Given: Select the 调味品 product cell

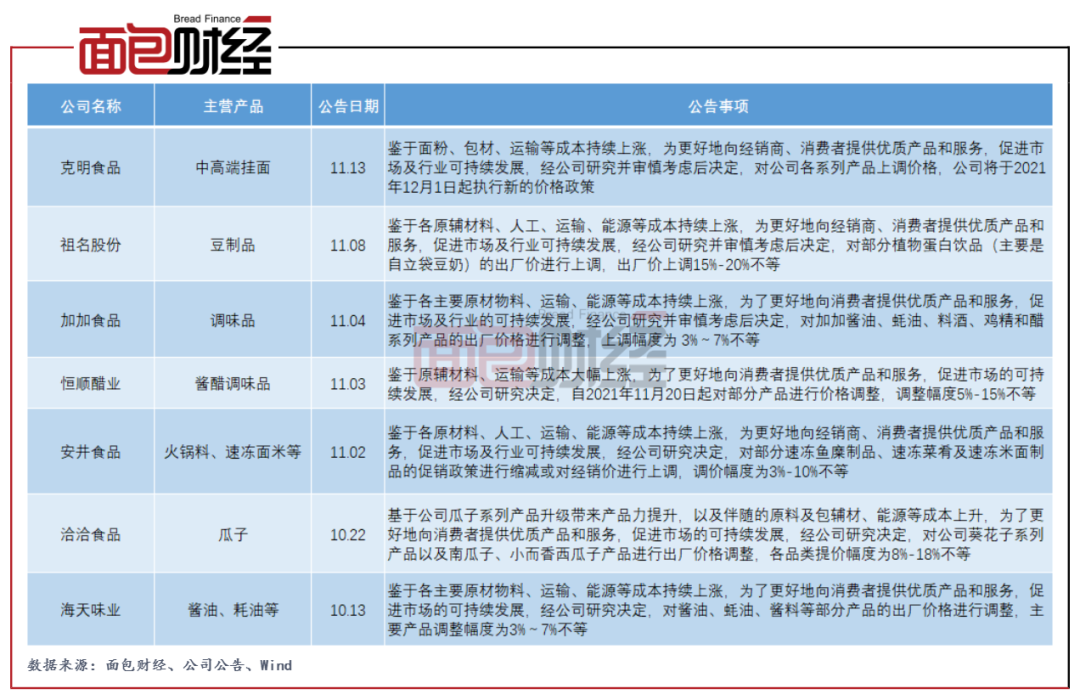Looking at the screenshot, I should (233, 320).
